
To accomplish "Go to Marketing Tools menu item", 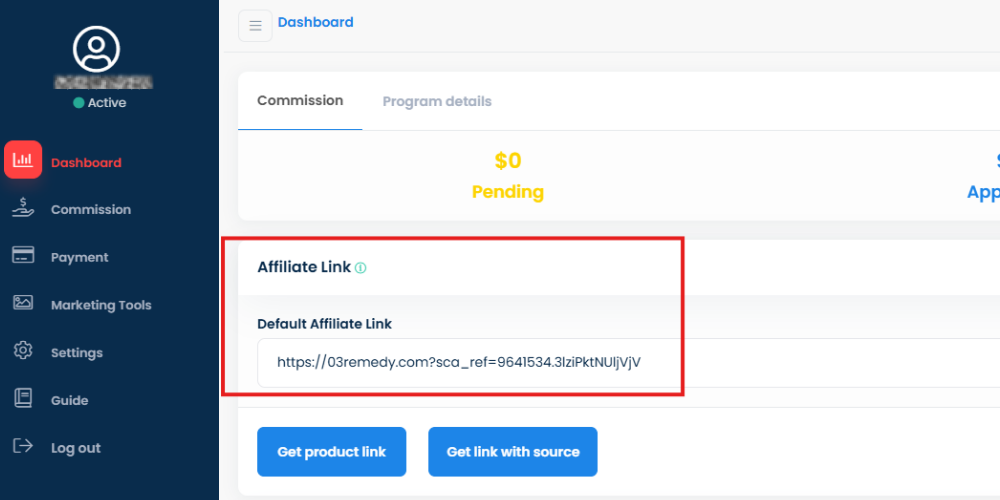I will [101, 305].
